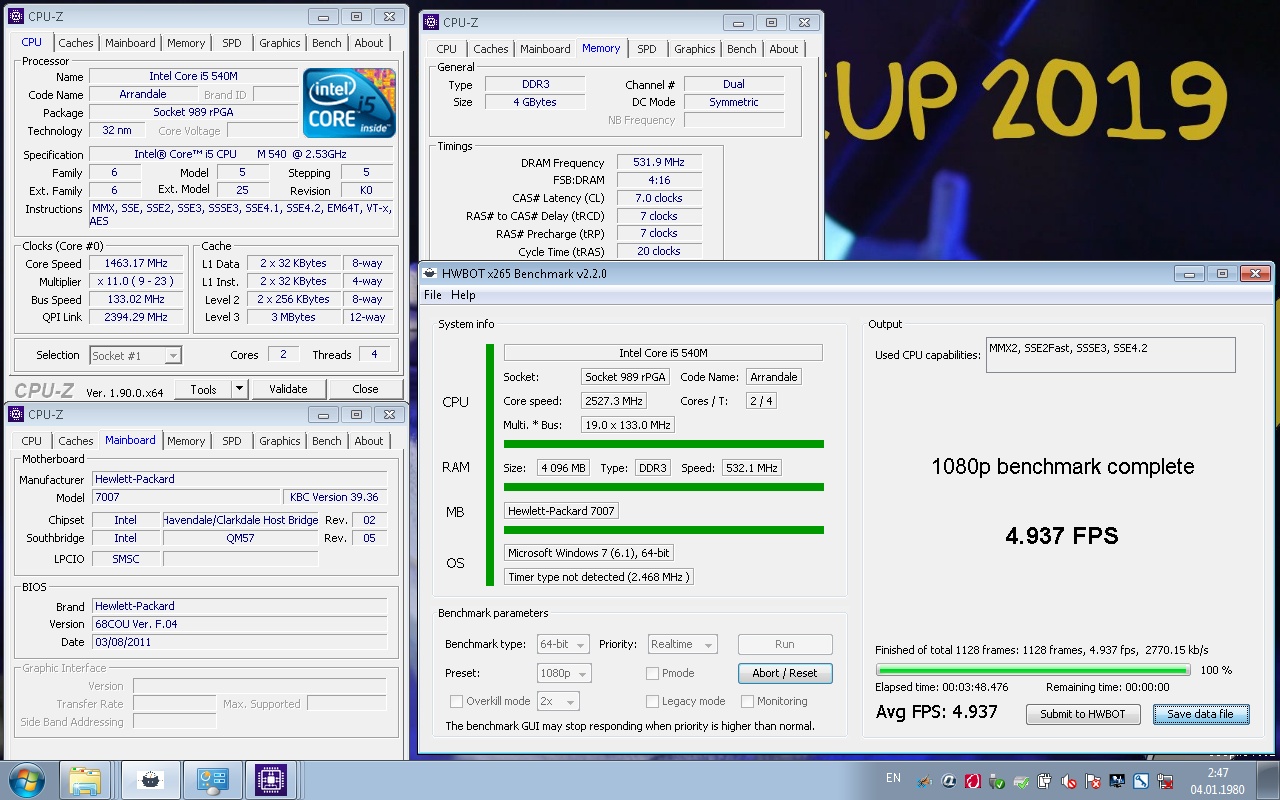
Task: Click the Used CPU capabilities text box
Action: point(1110,355)
